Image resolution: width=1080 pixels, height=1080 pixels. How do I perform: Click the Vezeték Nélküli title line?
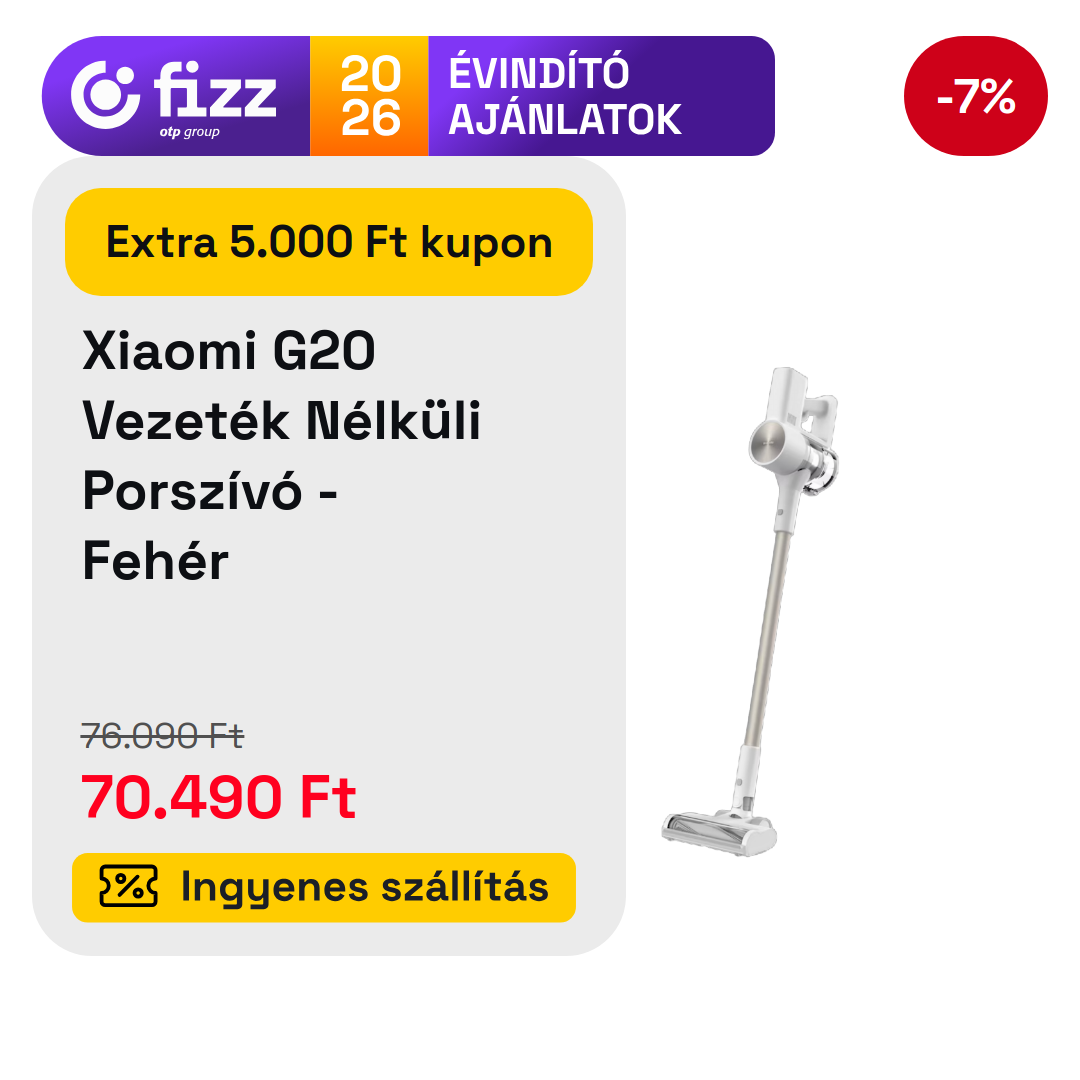[x=281, y=420]
